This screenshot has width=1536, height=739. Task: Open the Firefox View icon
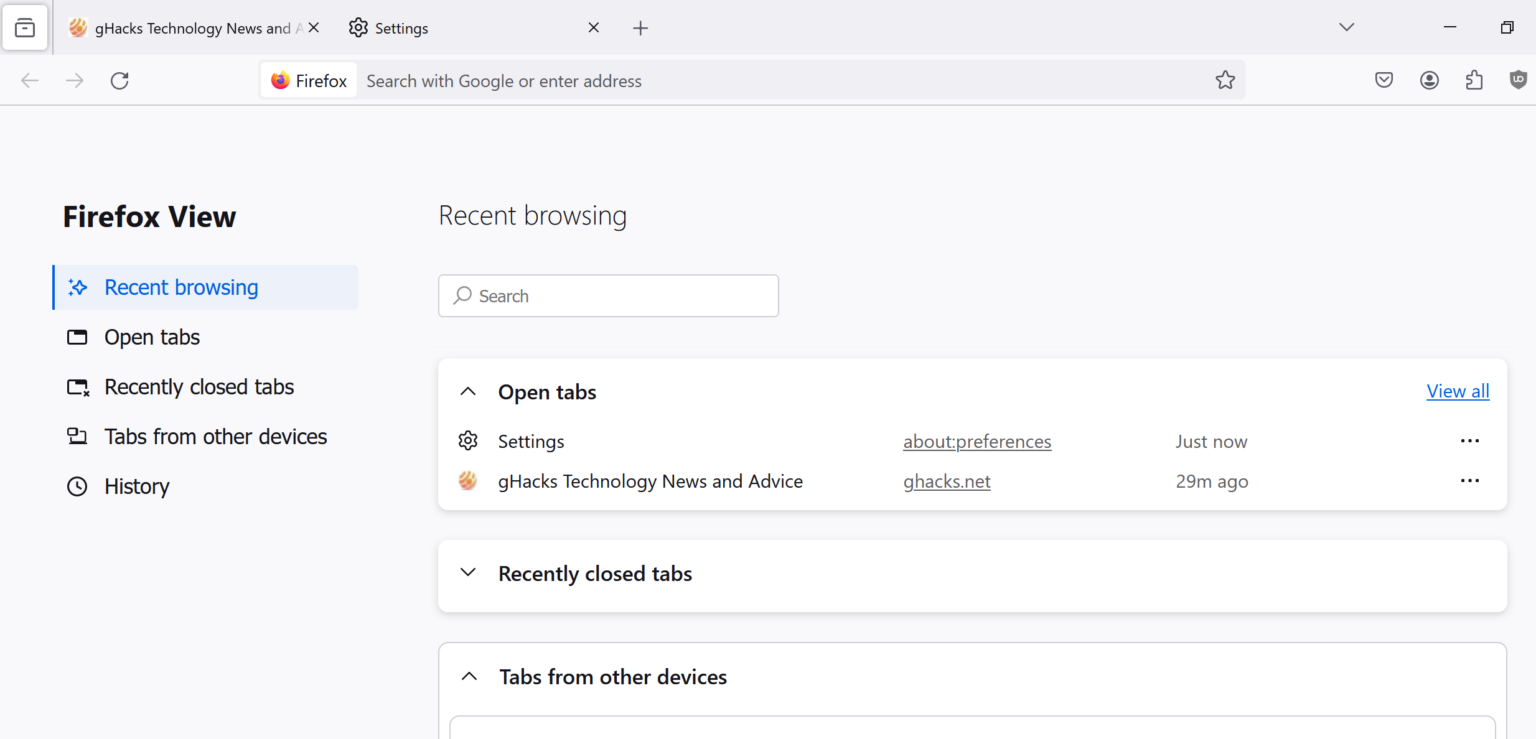tap(24, 27)
